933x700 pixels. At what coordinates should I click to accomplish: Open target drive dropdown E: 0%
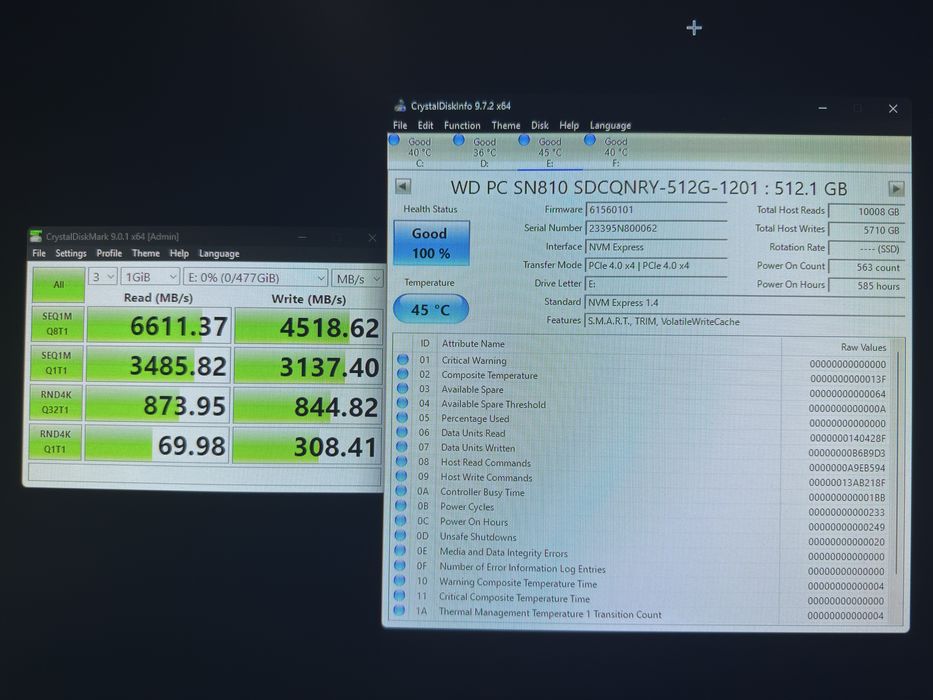[256, 278]
